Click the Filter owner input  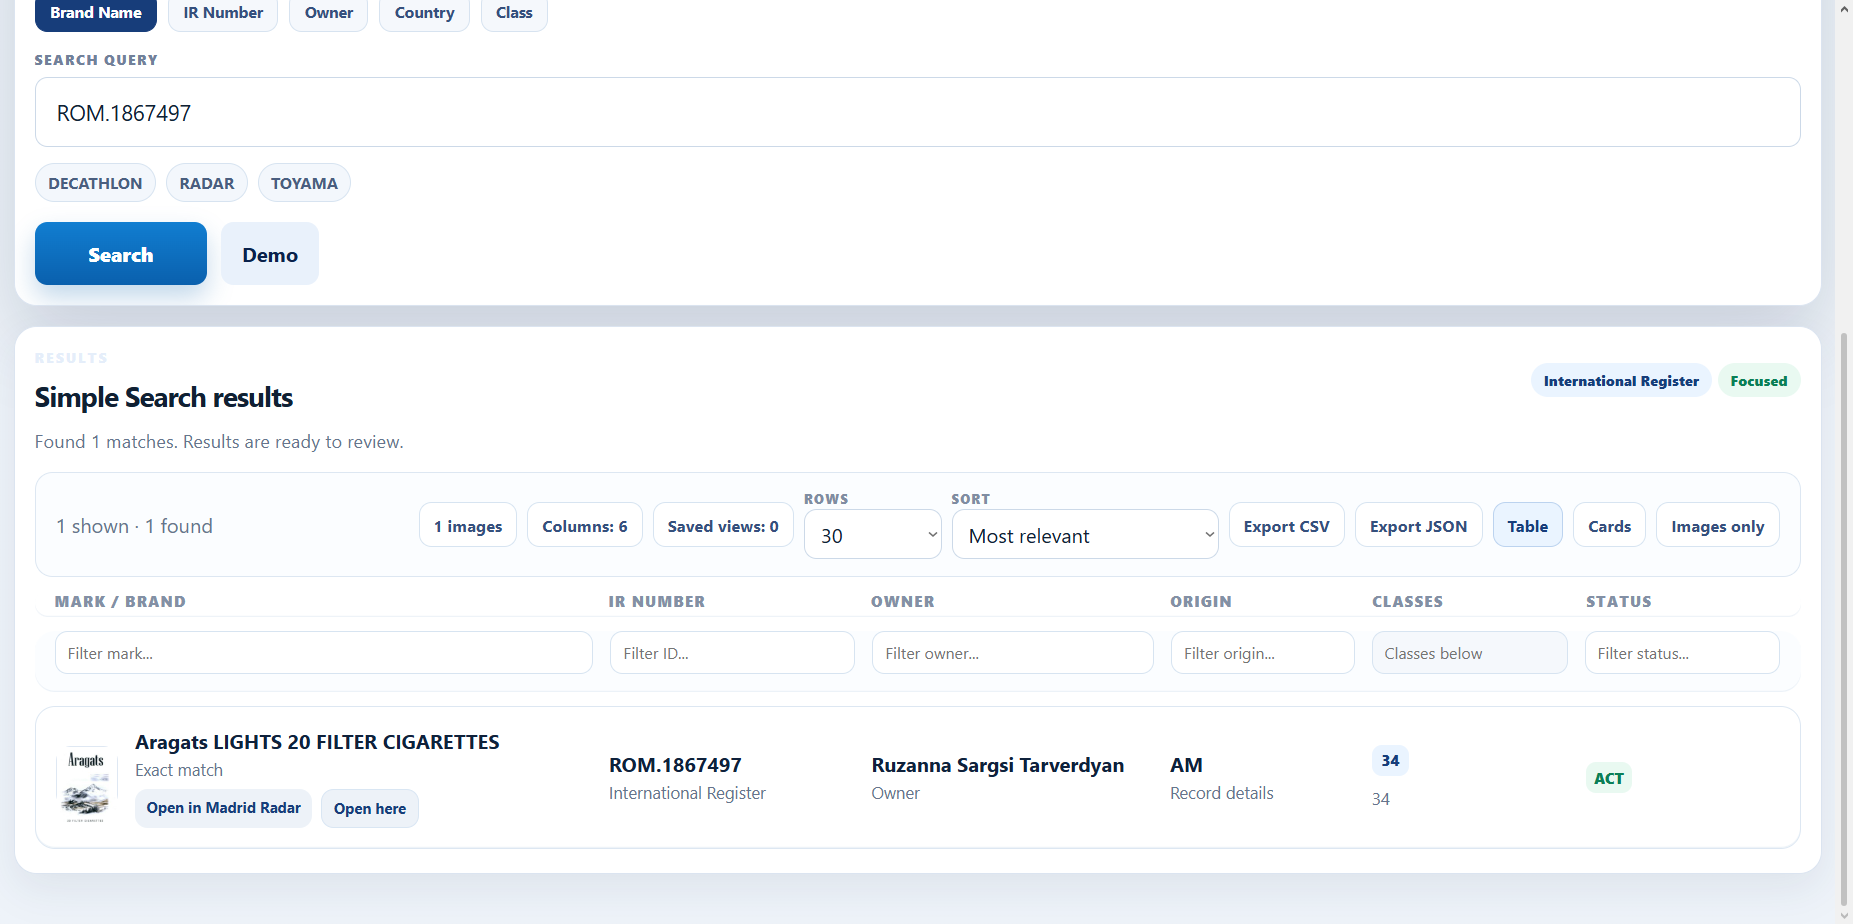pos(1013,653)
